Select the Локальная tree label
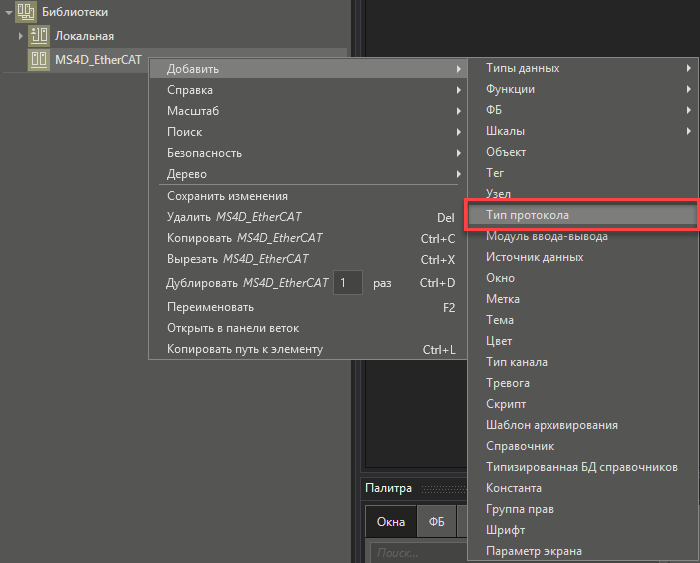700x563 pixels. (x=84, y=36)
